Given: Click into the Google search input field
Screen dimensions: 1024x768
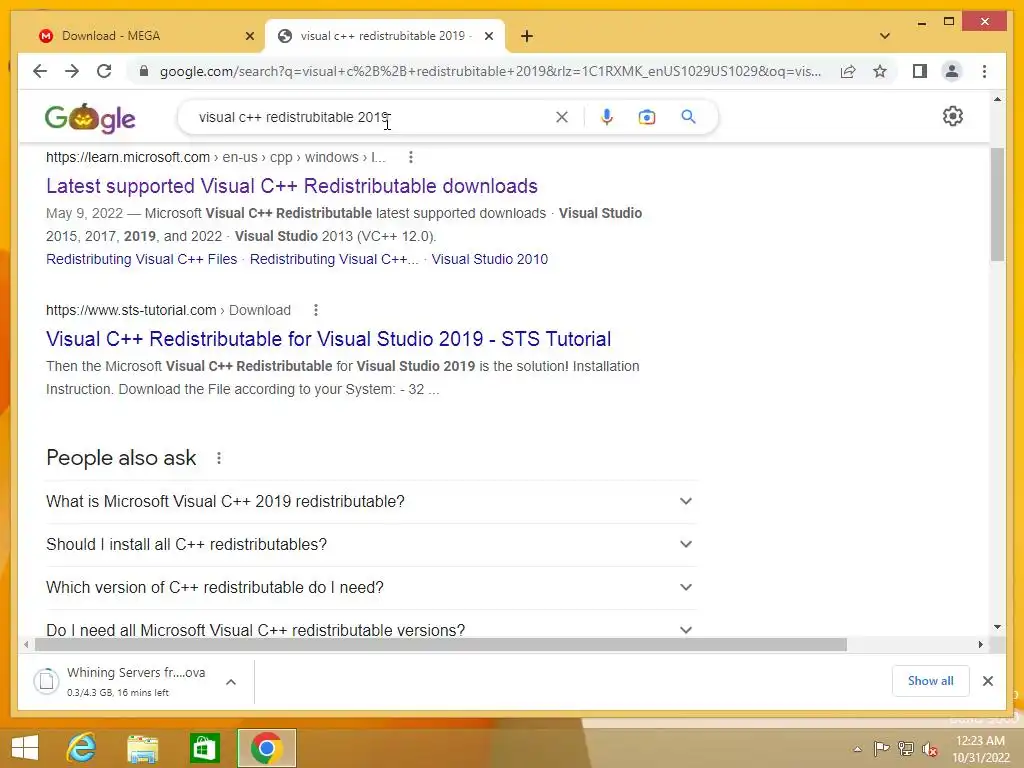Looking at the screenshot, I should pos(372,117).
